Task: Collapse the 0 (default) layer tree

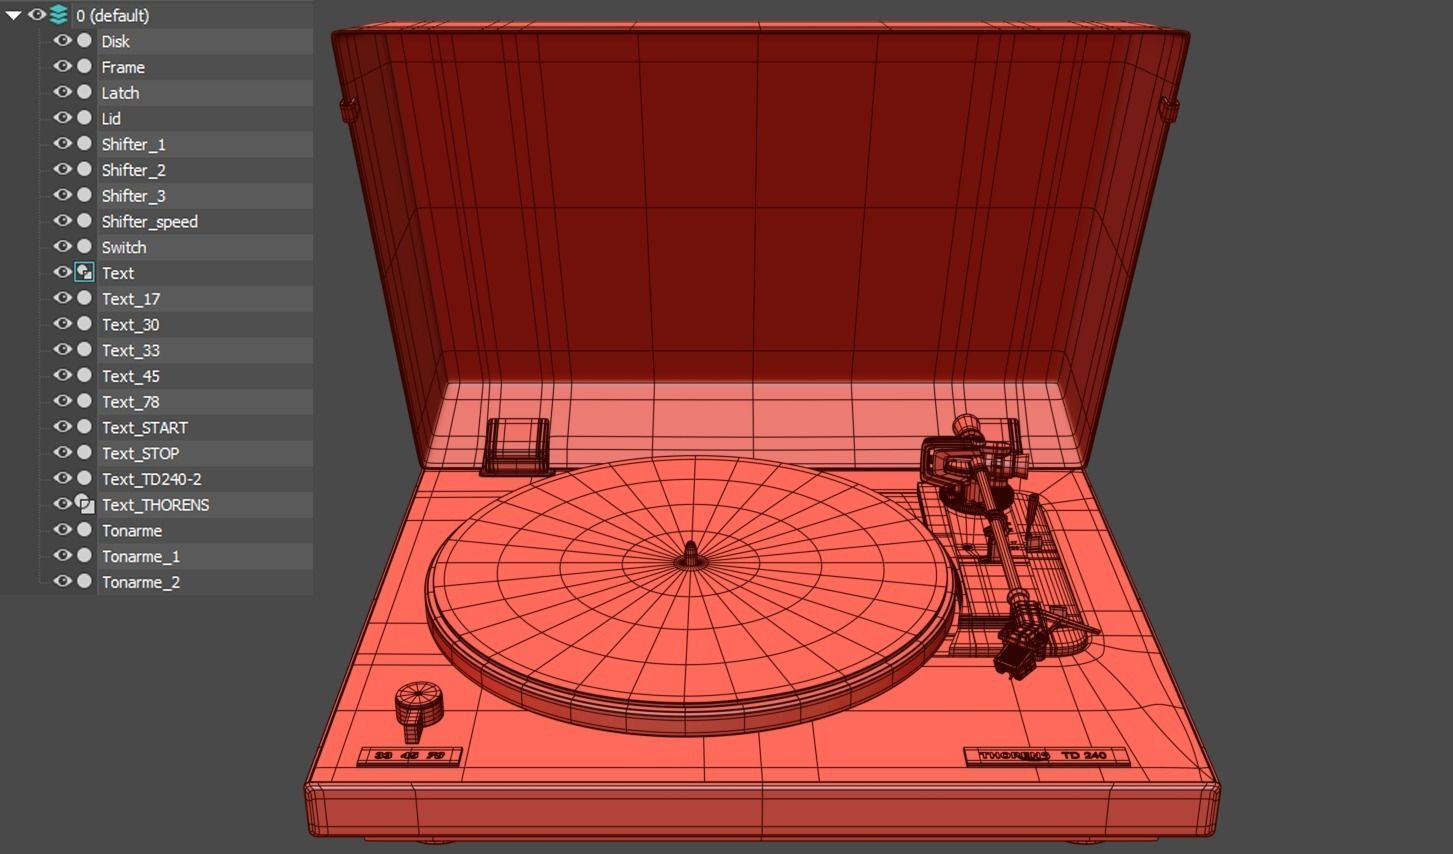Action: tap(13, 15)
